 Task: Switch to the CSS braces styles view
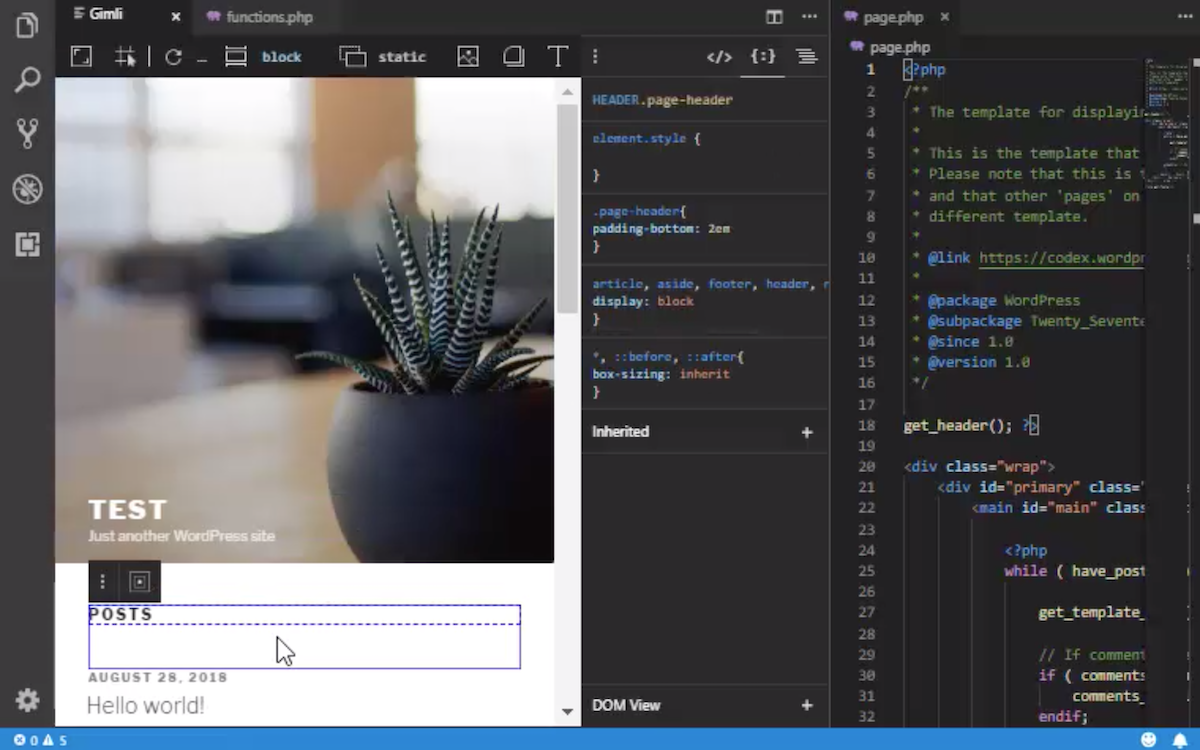point(763,57)
